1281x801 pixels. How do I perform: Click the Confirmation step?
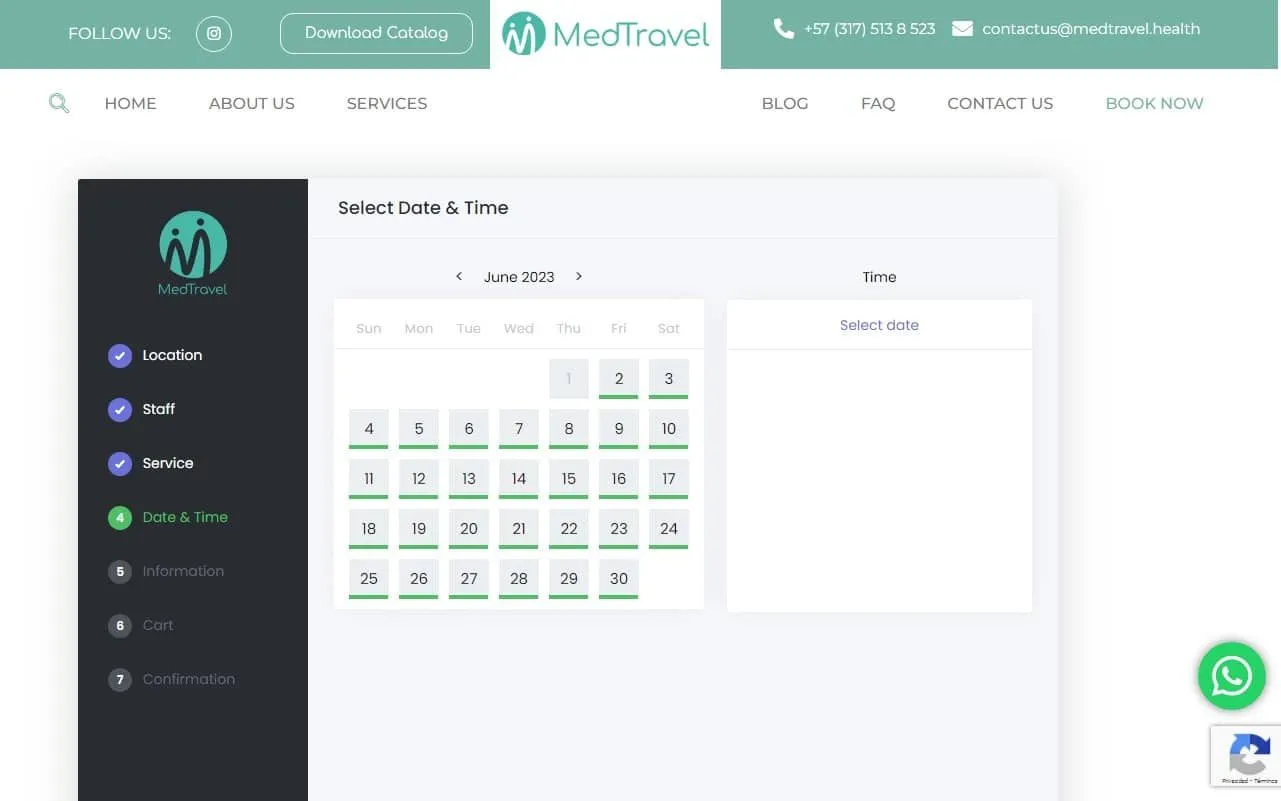[x=172, y=679]
